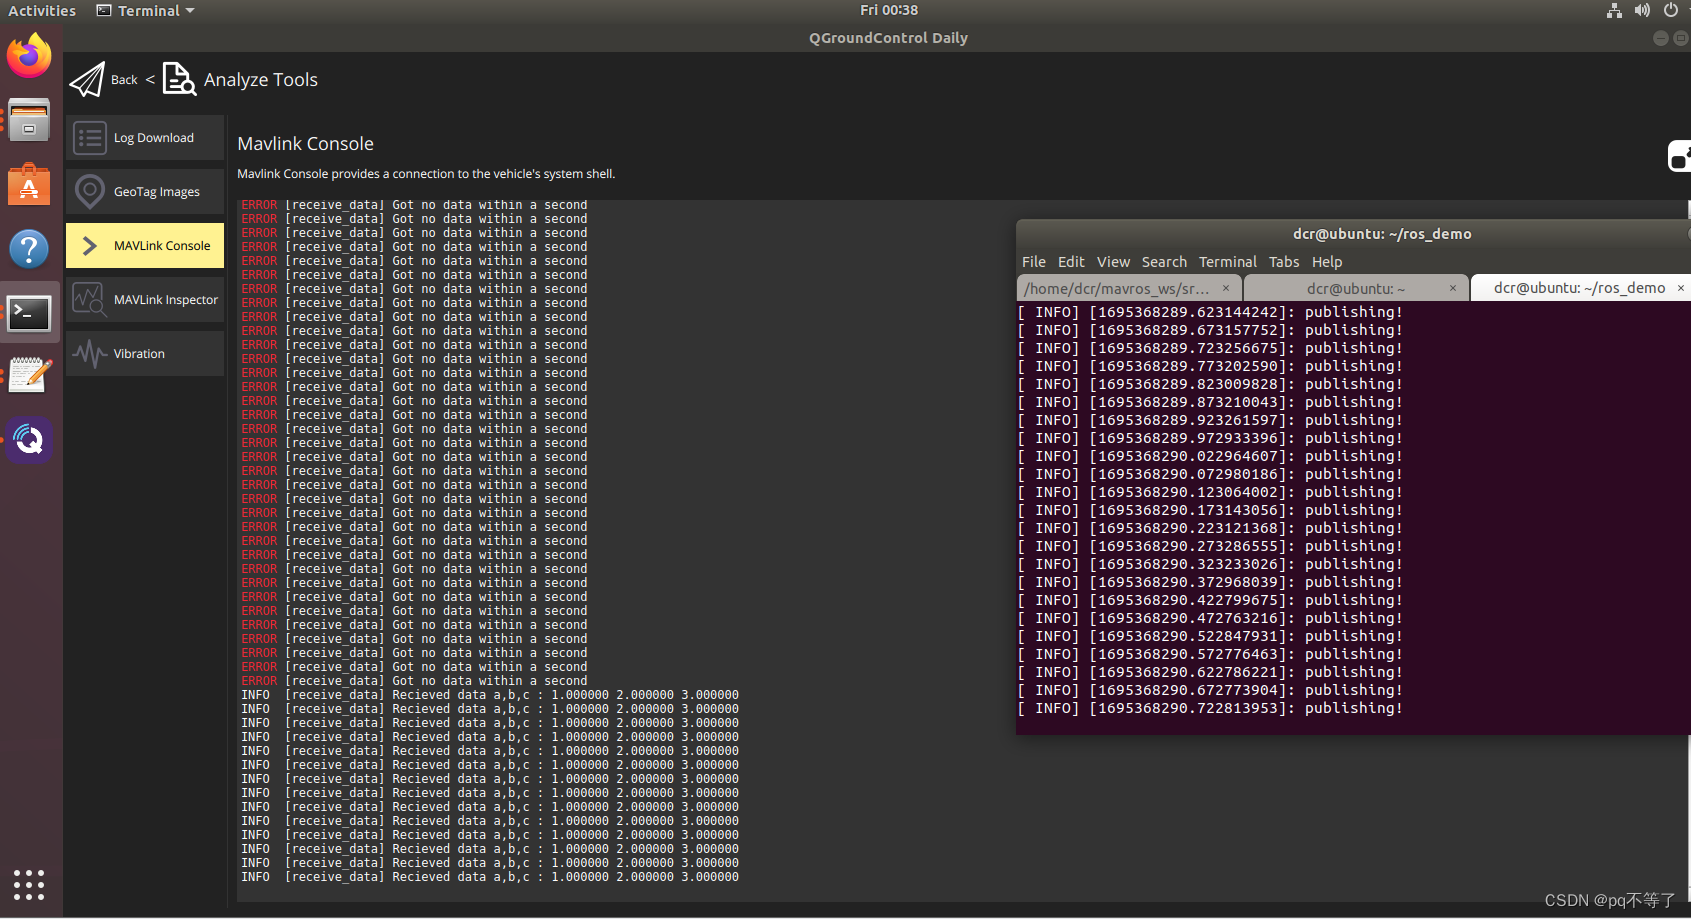Switch to the dcr@ubuntu: ~ terminal tab
The height and width of the screenshot is (919, 1691).
(1356, 288)
